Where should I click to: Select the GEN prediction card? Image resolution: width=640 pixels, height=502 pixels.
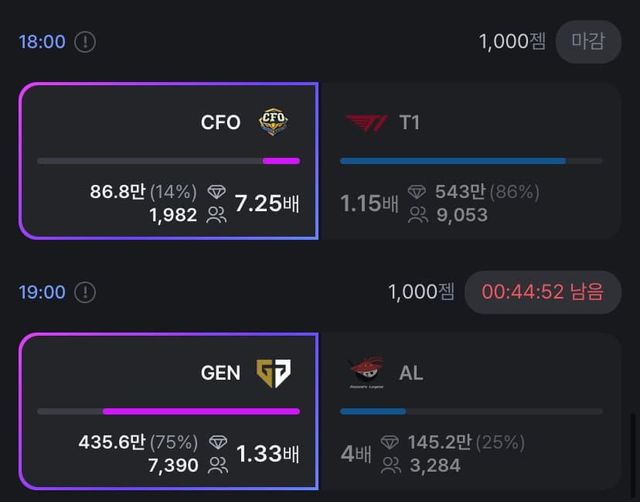(168, 410)
